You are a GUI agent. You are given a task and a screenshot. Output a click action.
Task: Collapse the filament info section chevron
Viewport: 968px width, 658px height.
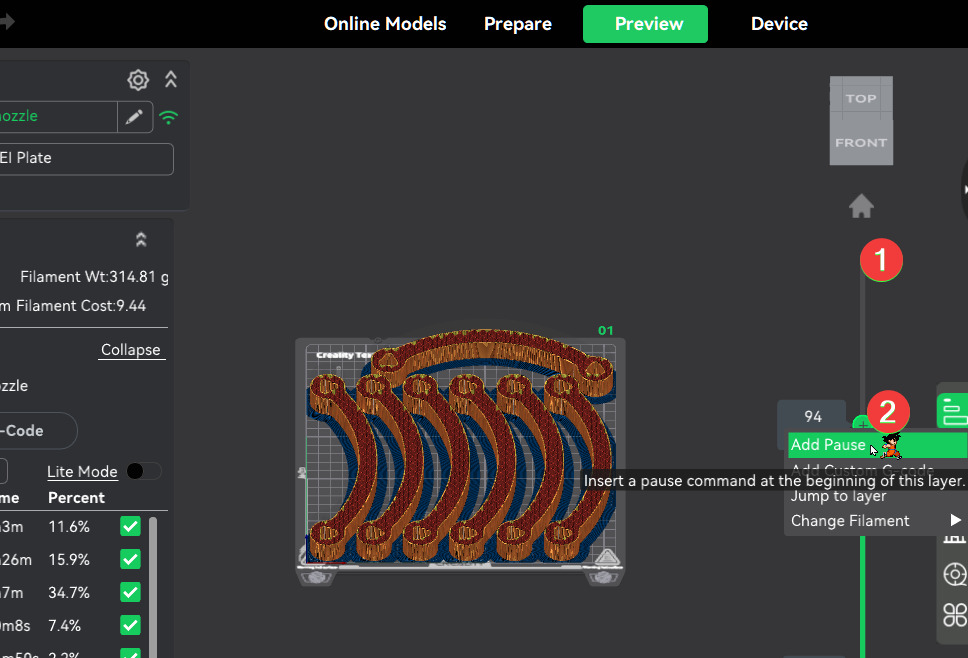click(x=141, y=240)
